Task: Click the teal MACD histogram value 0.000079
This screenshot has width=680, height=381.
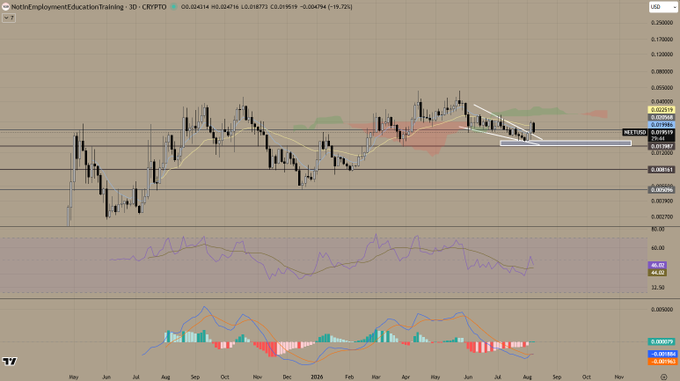Action: coord(662,342)
